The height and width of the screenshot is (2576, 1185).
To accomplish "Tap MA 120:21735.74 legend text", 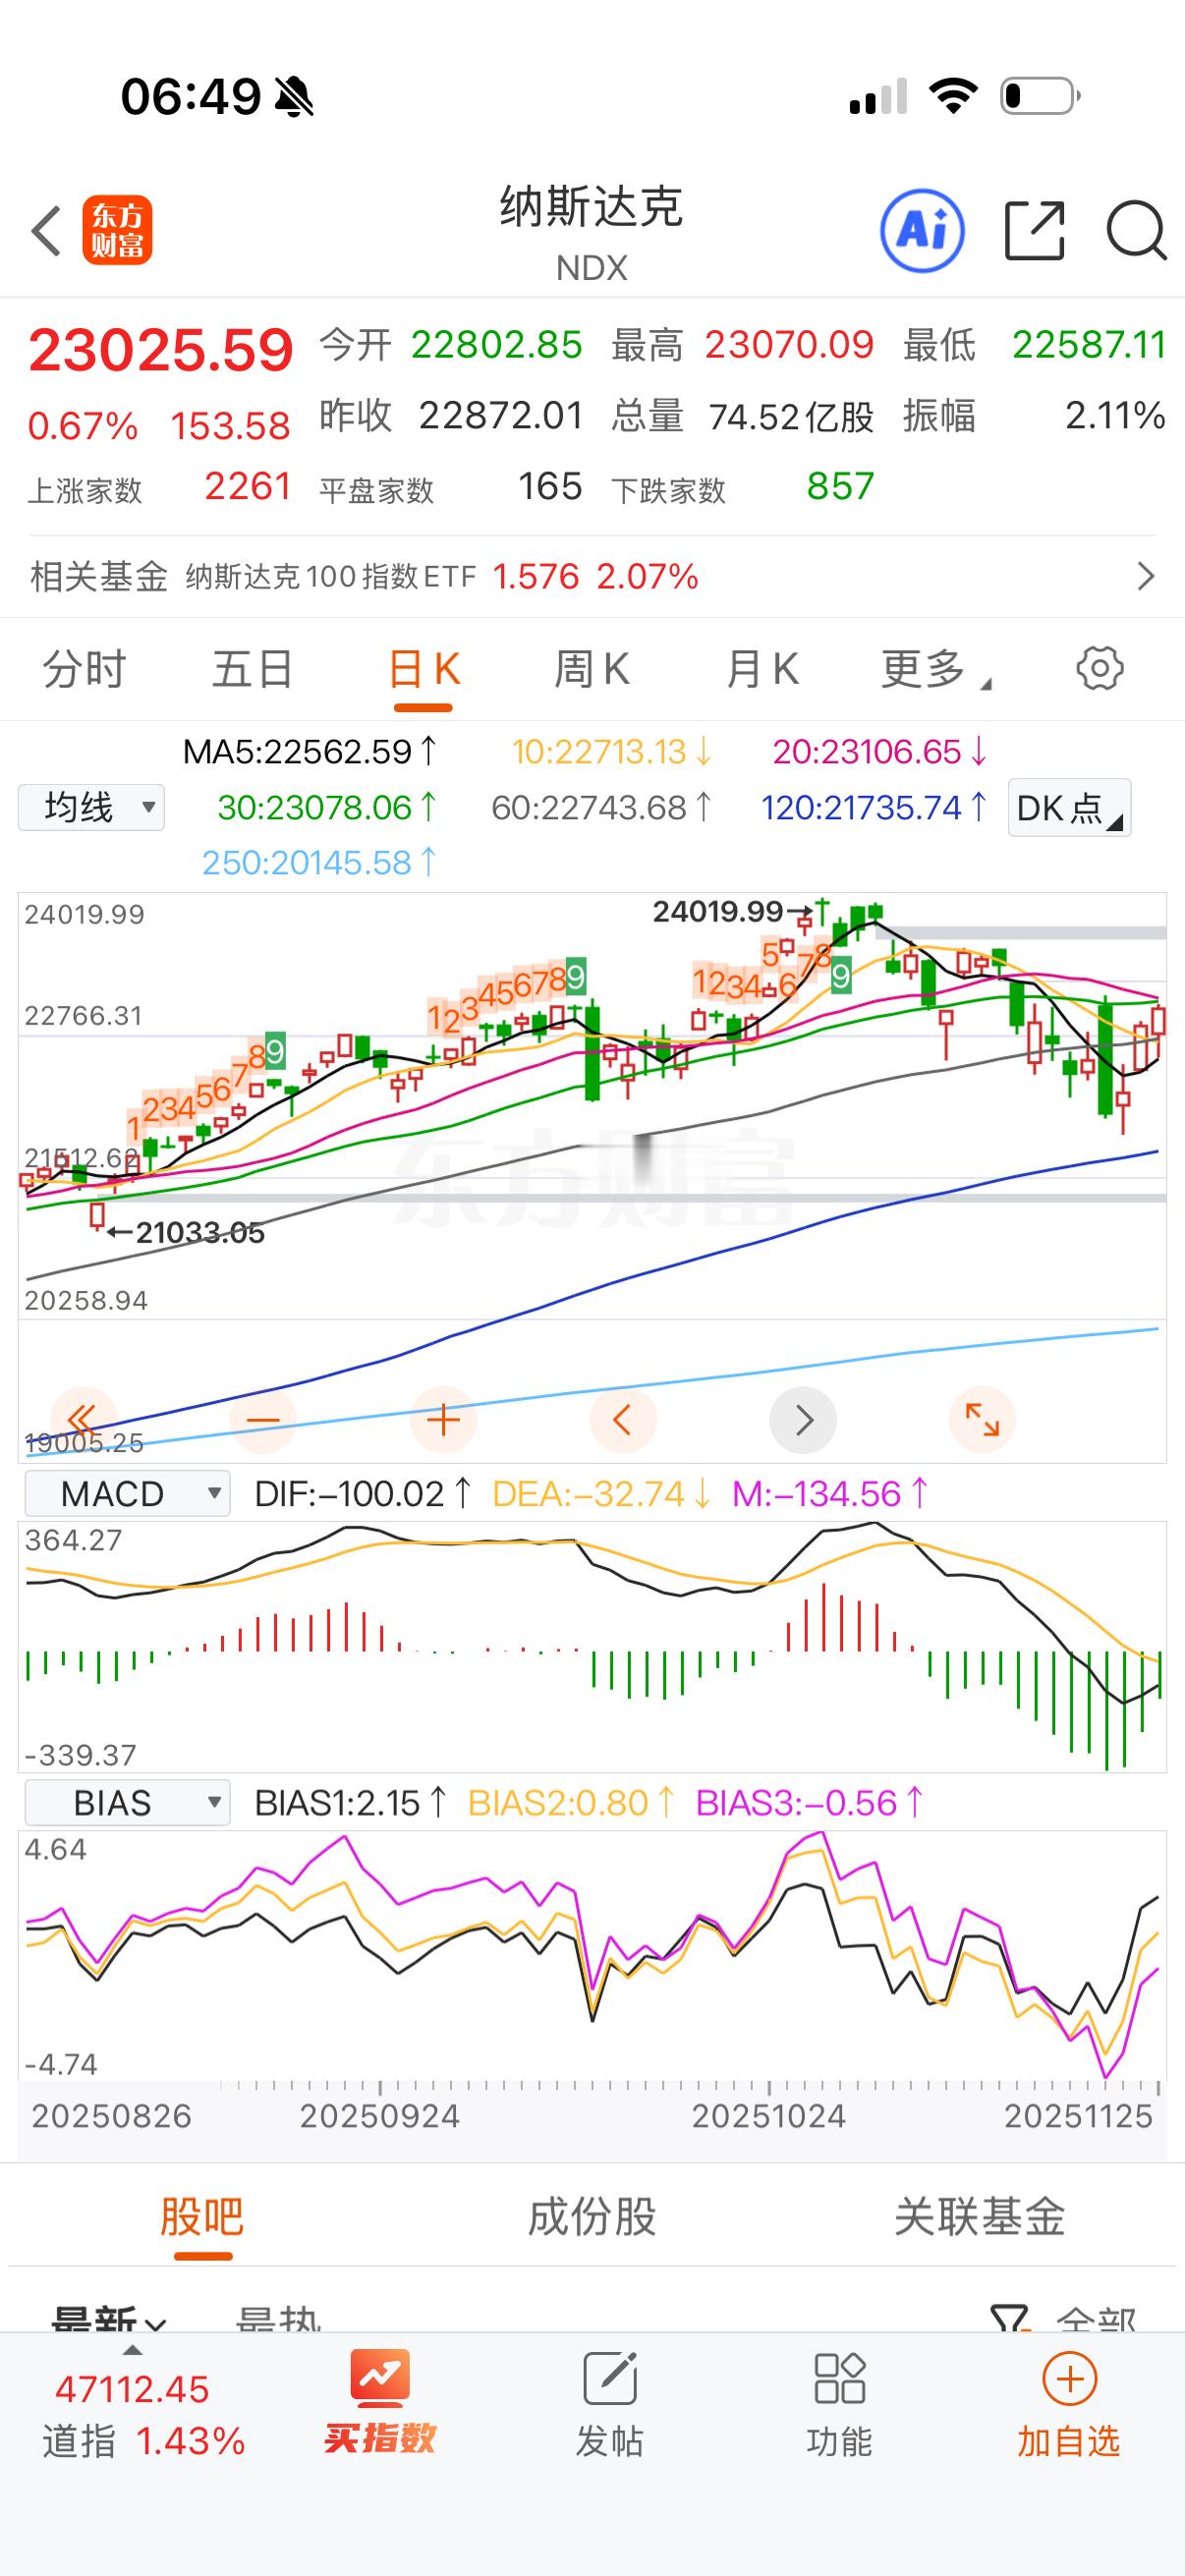I will (874, 807).
